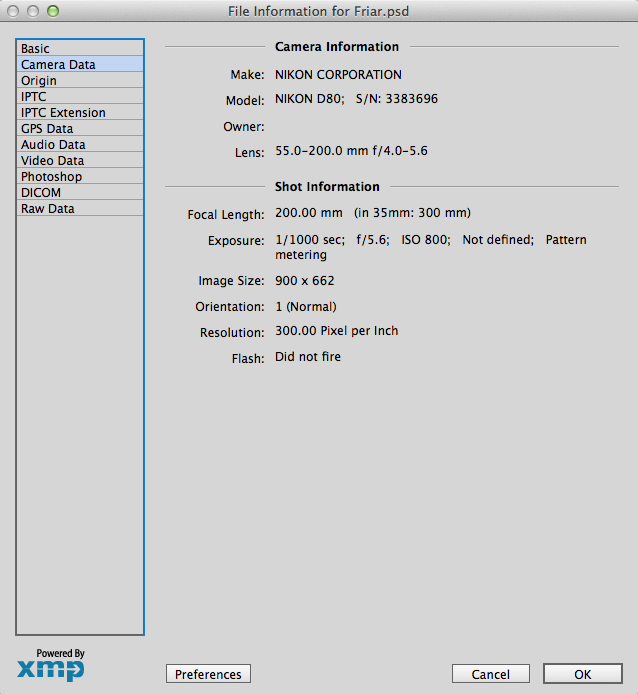Click the Shot Information section heading

(x=327, y=186)
